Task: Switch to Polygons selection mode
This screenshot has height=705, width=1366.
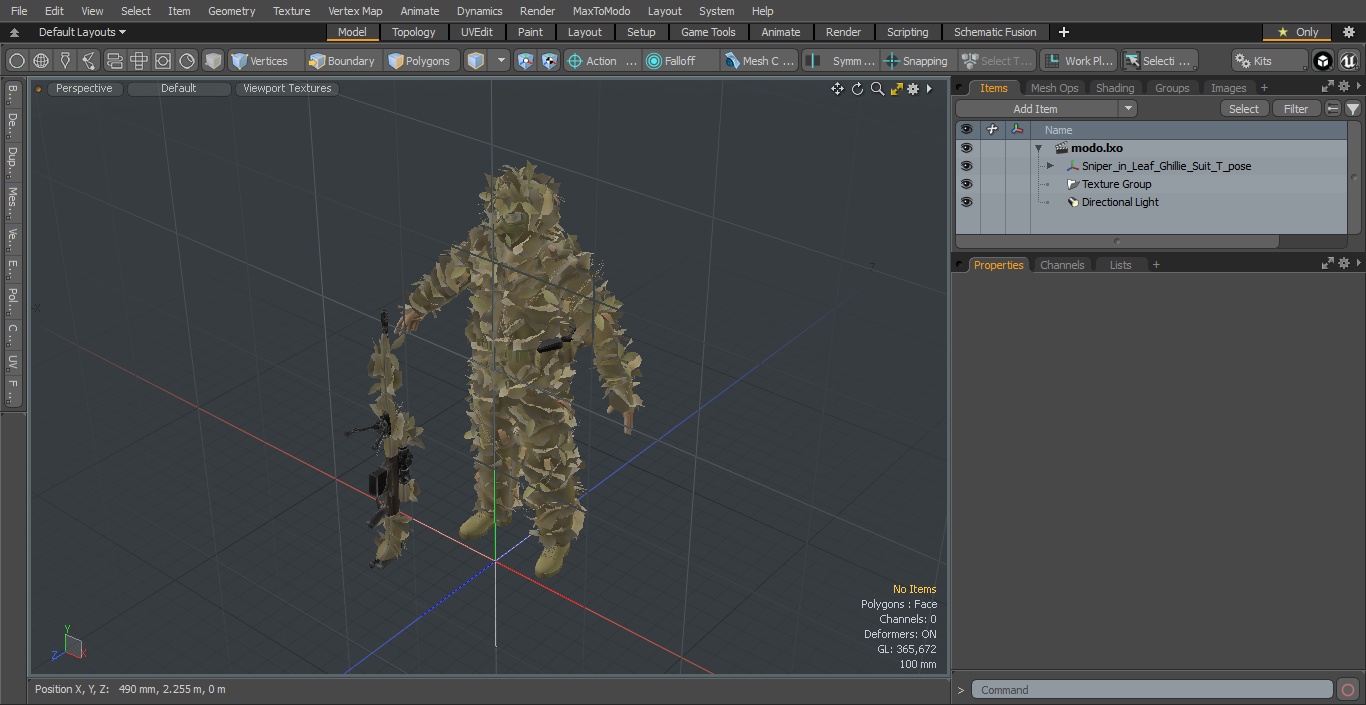Action: [420, 61]
